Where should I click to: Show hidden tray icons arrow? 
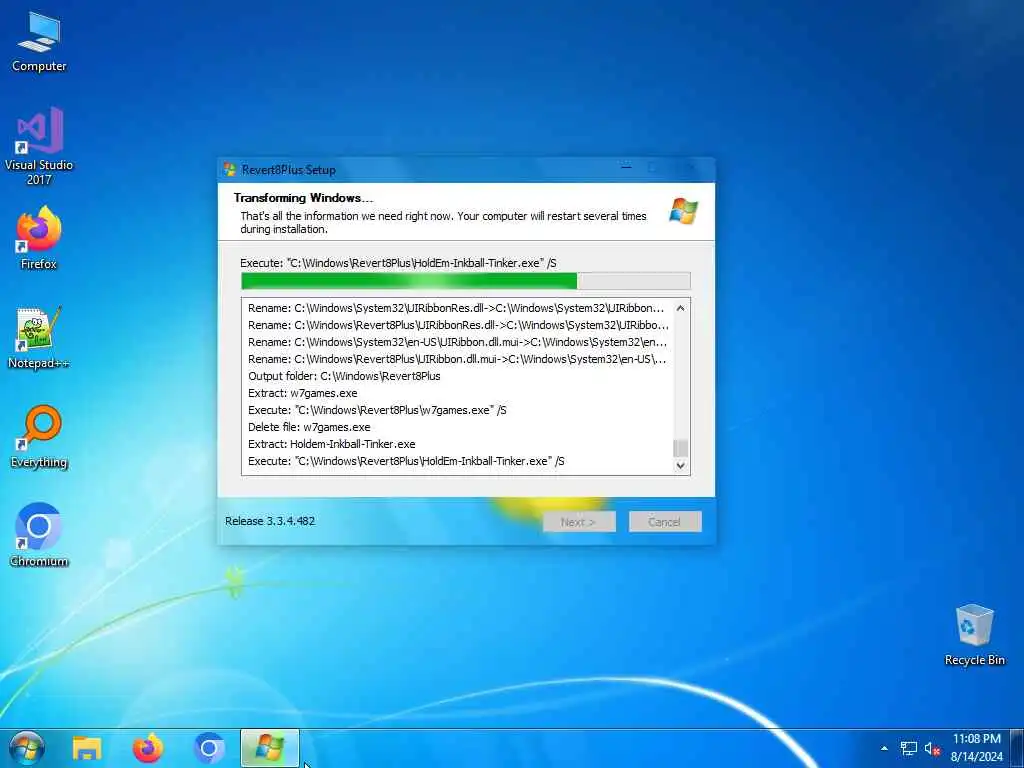click(x=884, y=748)
